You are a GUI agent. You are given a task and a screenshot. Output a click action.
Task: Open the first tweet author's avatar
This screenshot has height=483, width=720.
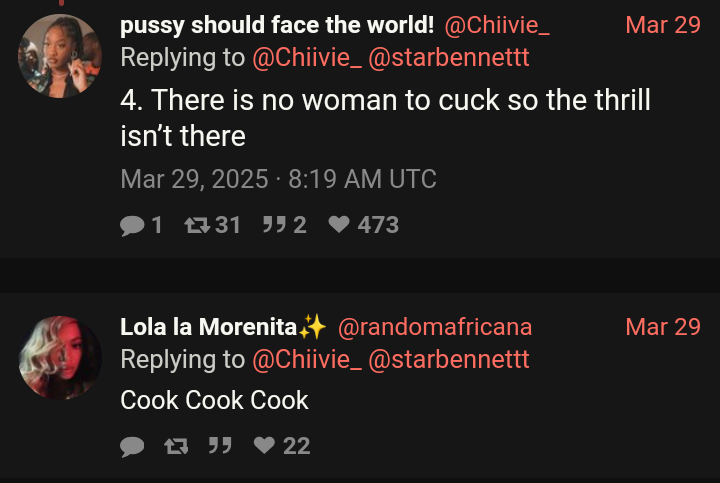60,56
